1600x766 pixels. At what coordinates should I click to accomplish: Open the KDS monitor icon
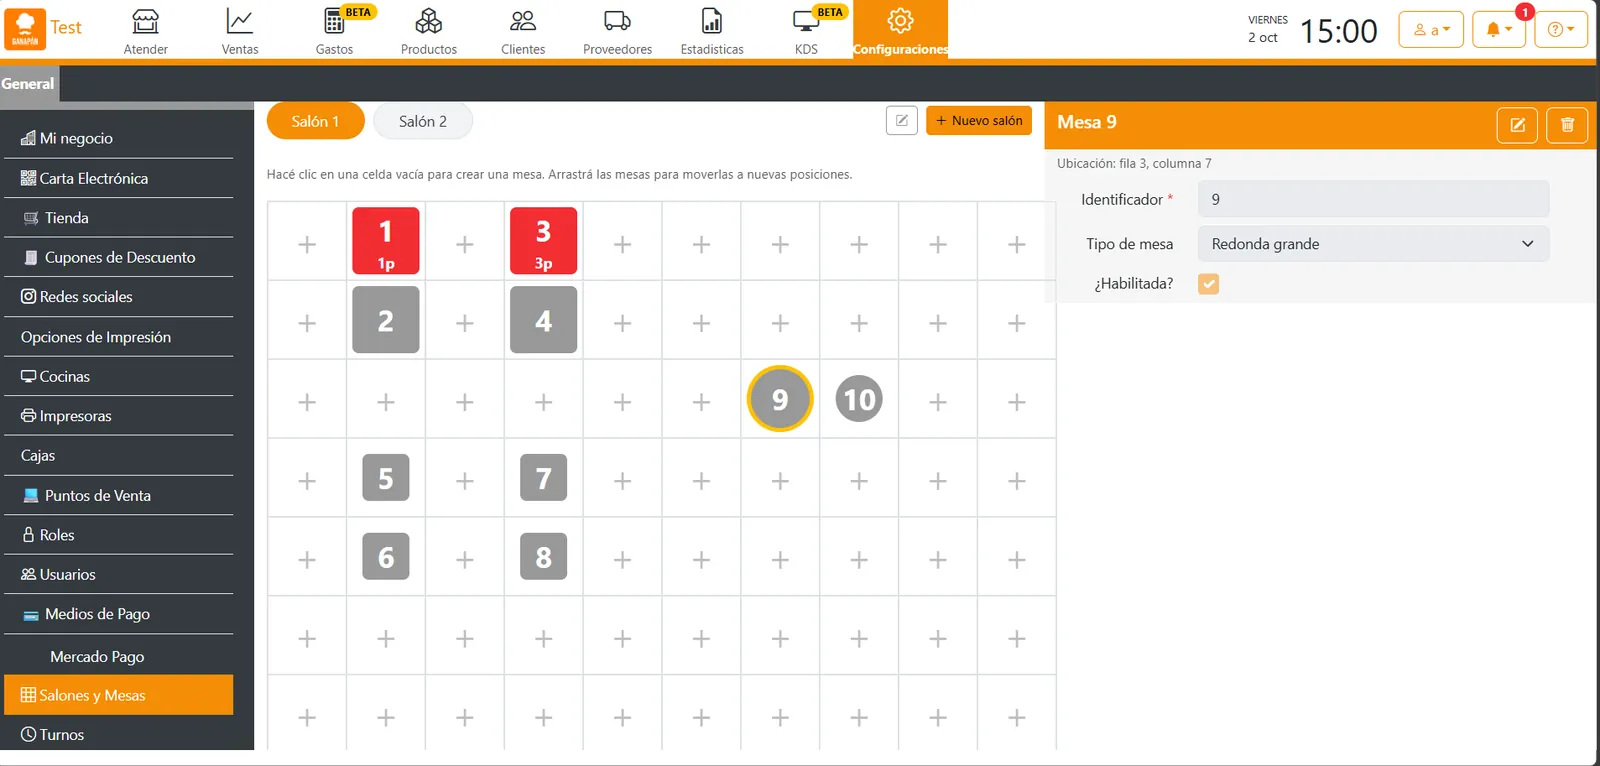click(x=806, y=21)
